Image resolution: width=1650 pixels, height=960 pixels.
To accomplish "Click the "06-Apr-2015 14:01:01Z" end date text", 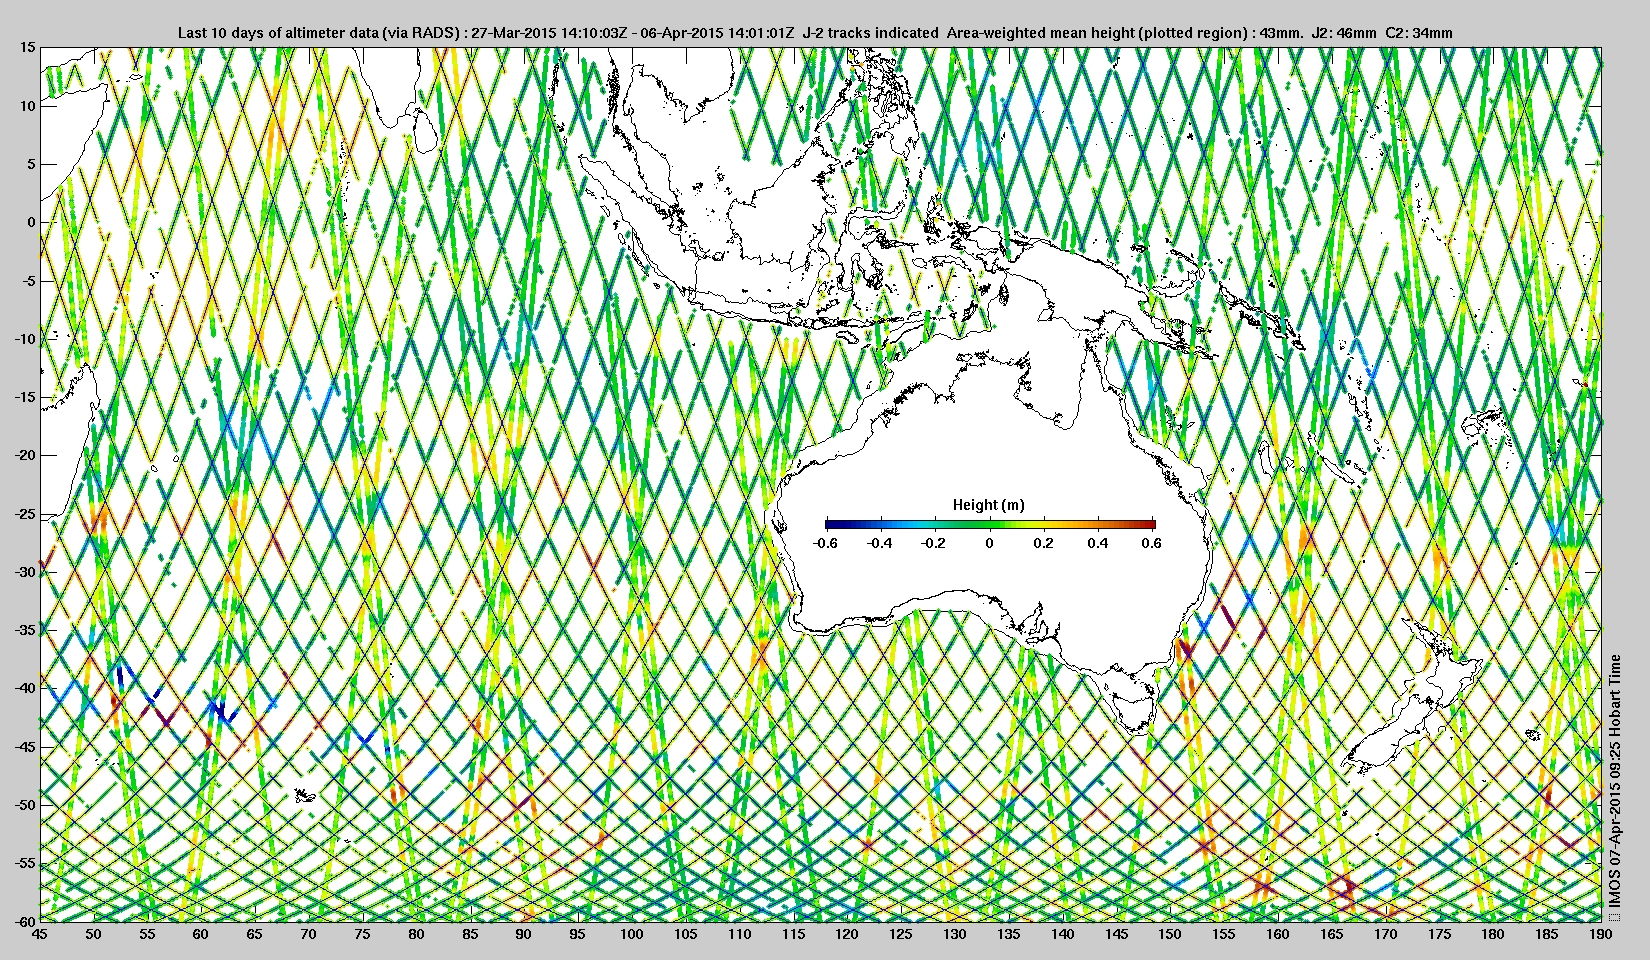I will 716,33.
